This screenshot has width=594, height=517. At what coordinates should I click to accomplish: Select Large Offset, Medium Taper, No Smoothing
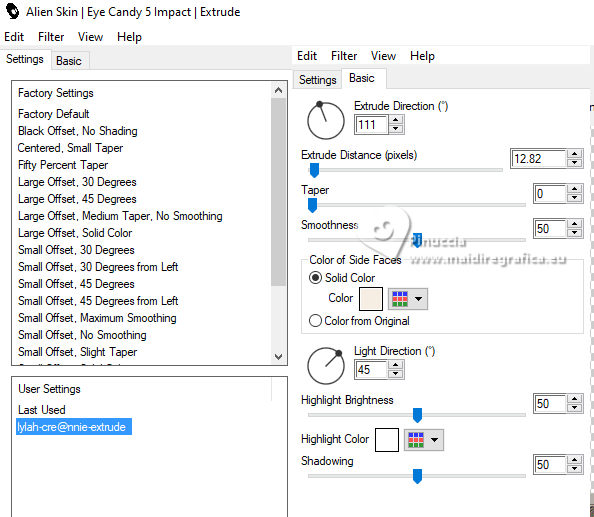pos(120,216)
